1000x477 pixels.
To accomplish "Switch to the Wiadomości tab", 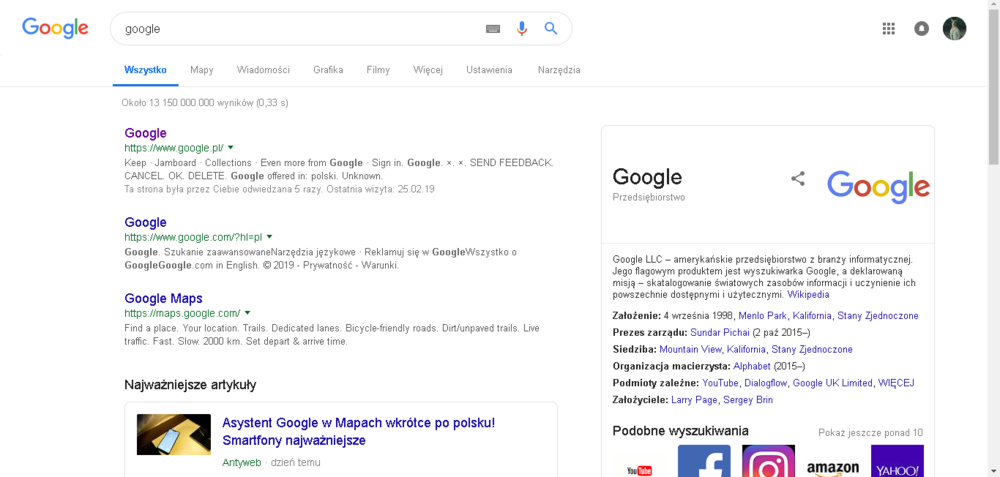I will click(263, 70).
